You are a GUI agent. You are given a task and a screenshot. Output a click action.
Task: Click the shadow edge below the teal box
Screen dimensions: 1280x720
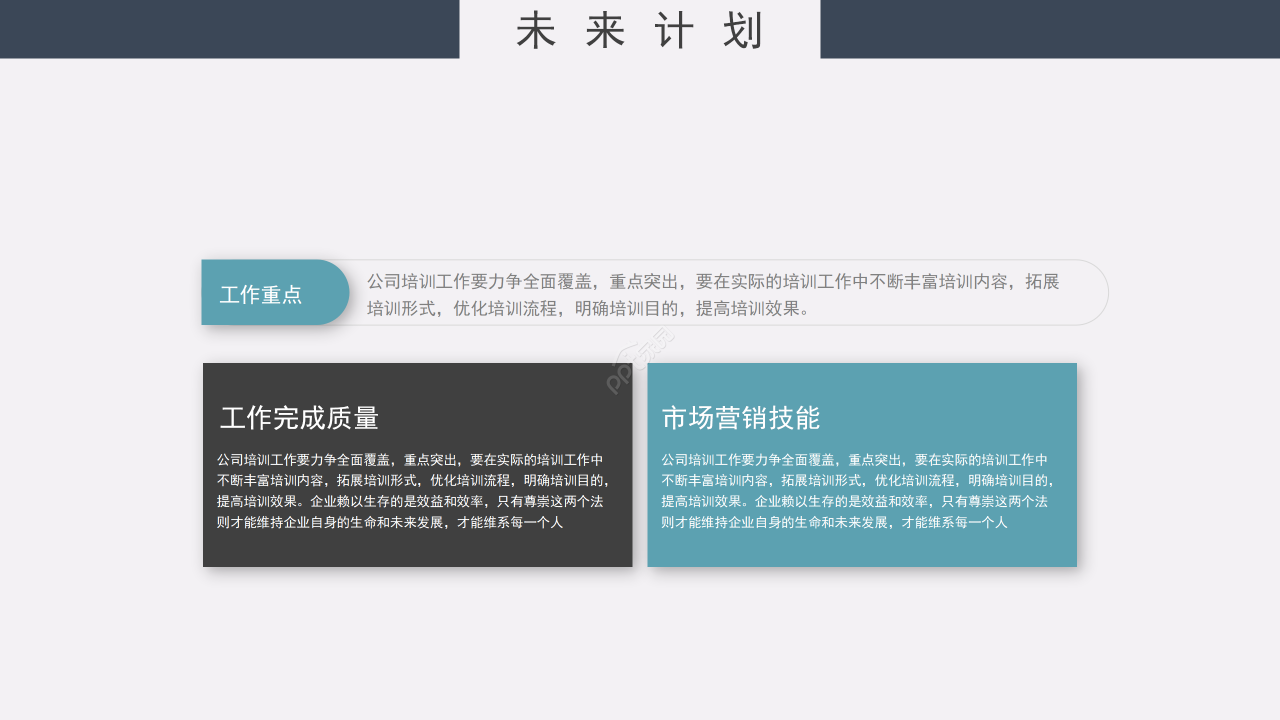click(862, 572)
